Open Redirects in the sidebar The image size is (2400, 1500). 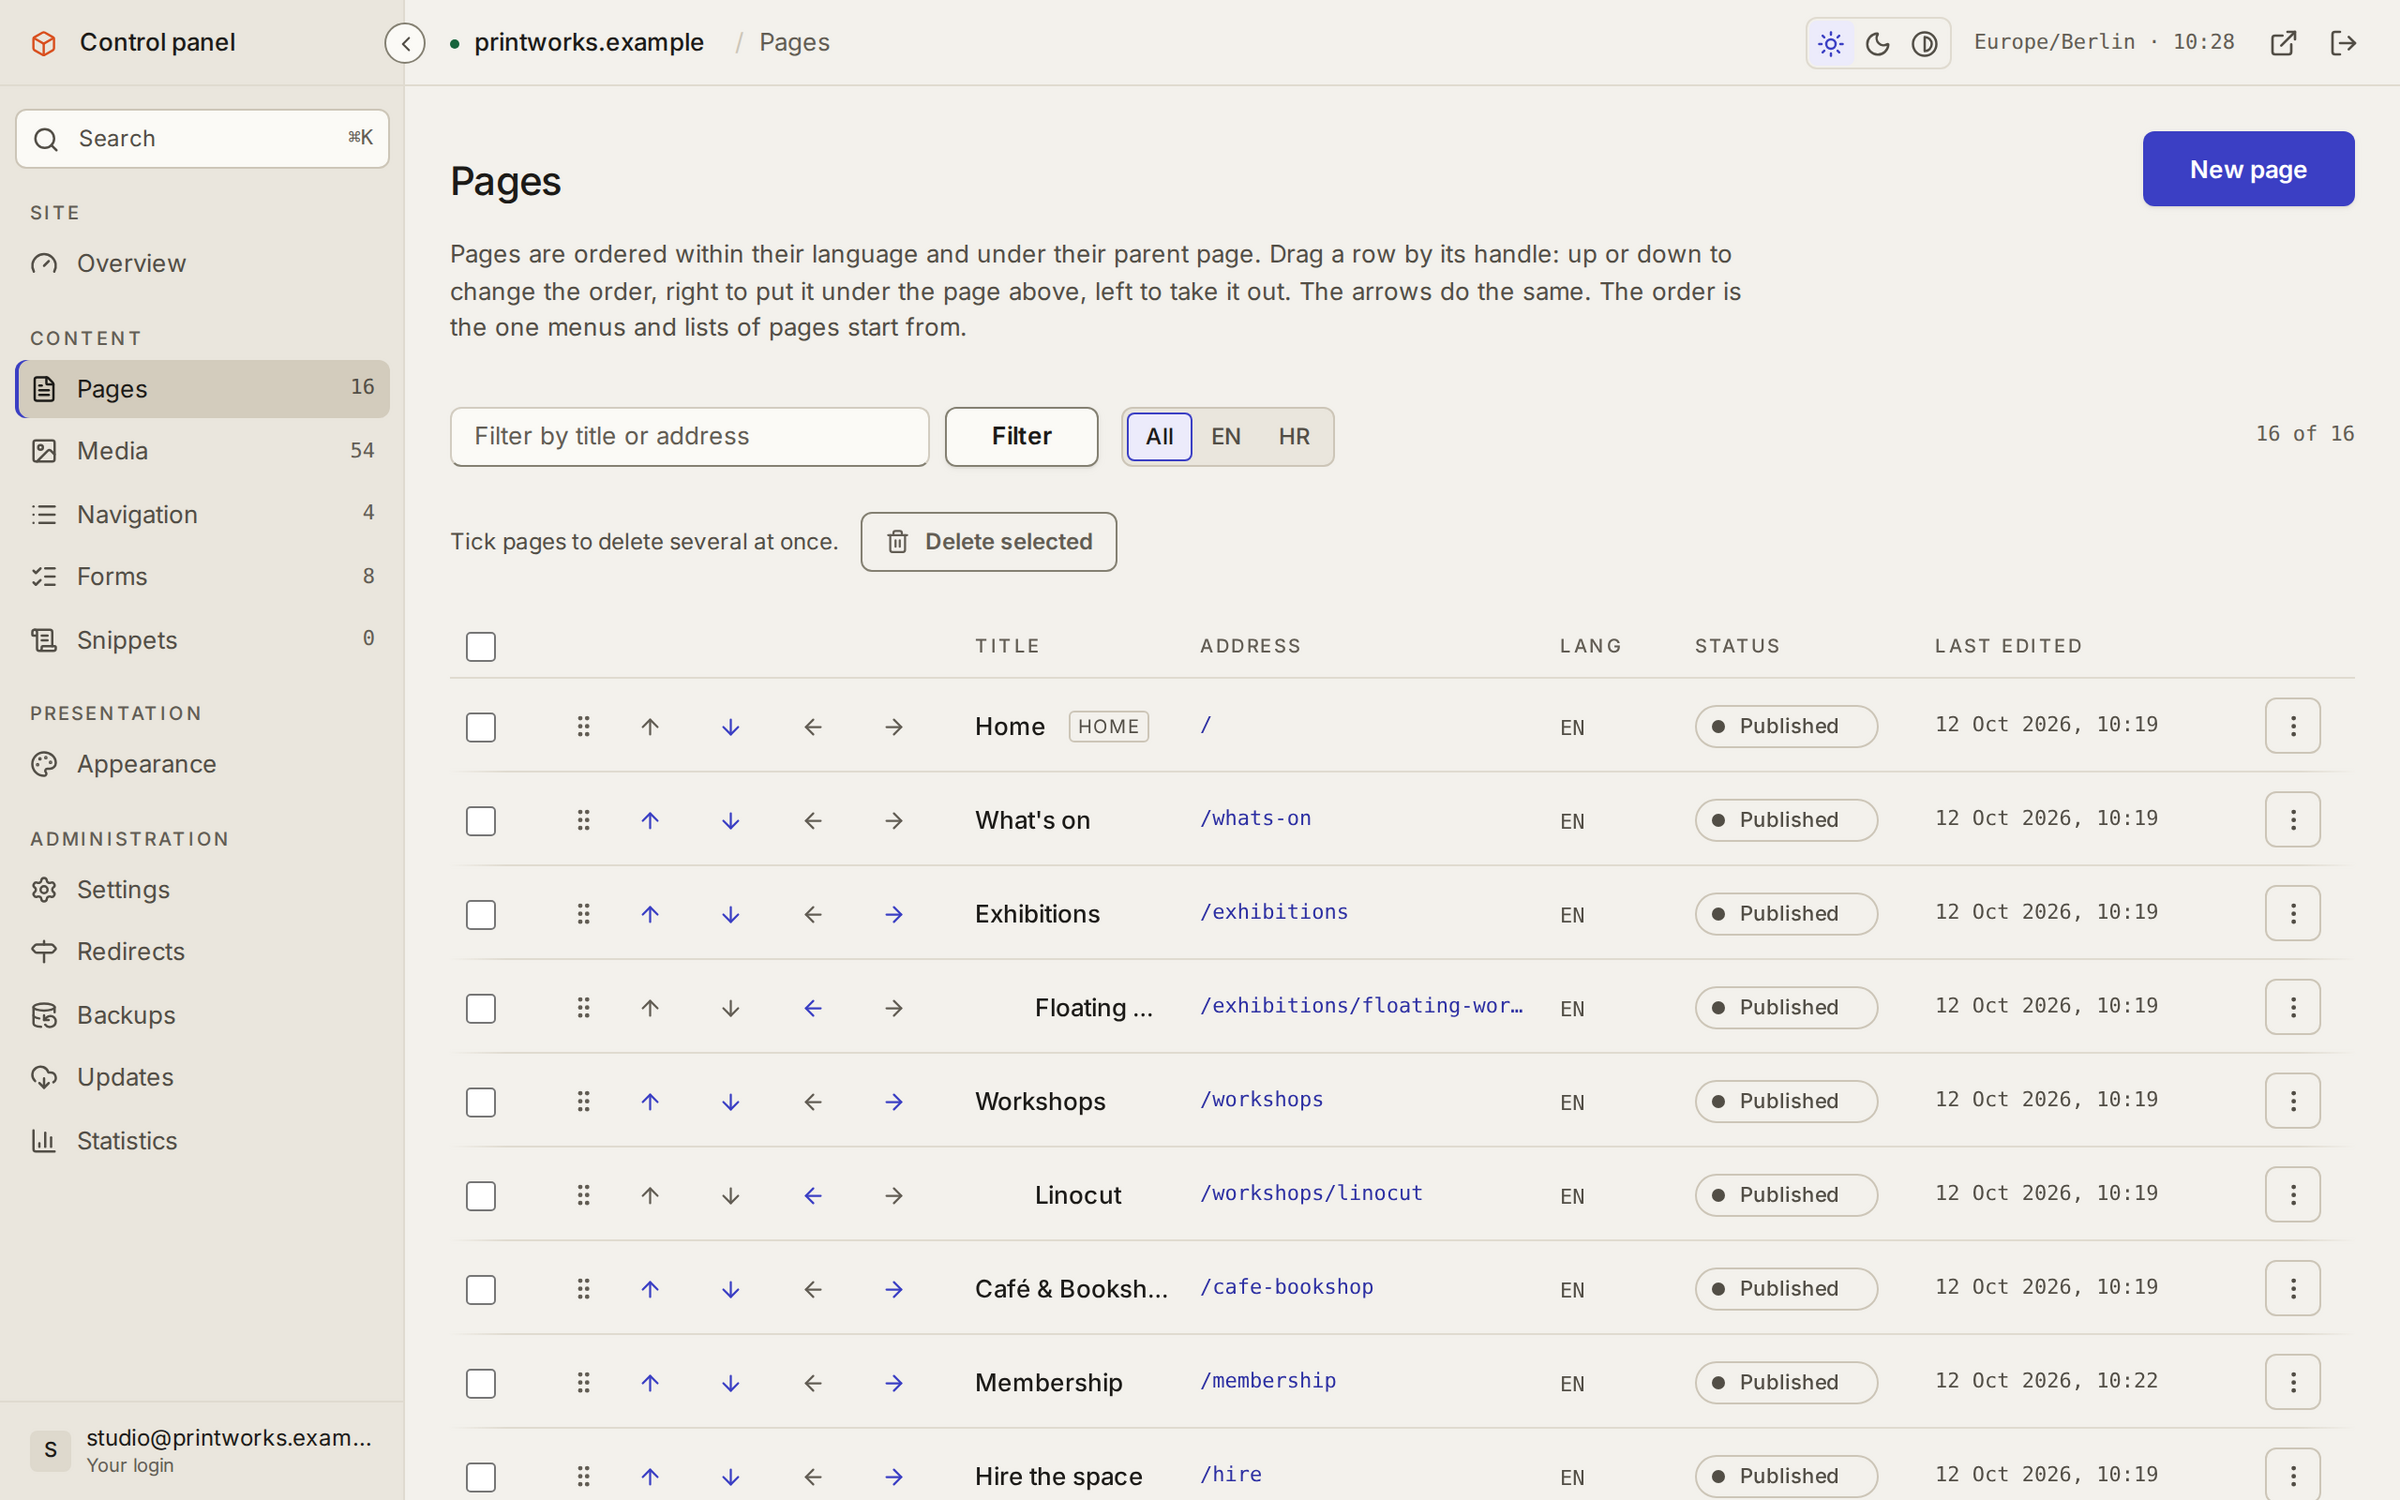click(203, 951)
